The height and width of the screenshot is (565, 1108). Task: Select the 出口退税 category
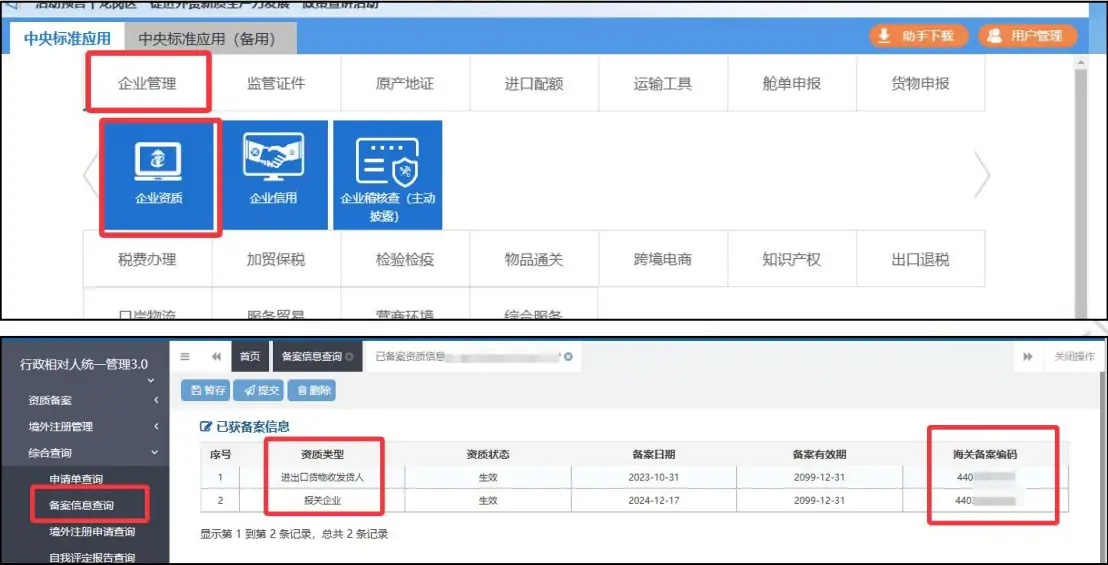point(920,259)
